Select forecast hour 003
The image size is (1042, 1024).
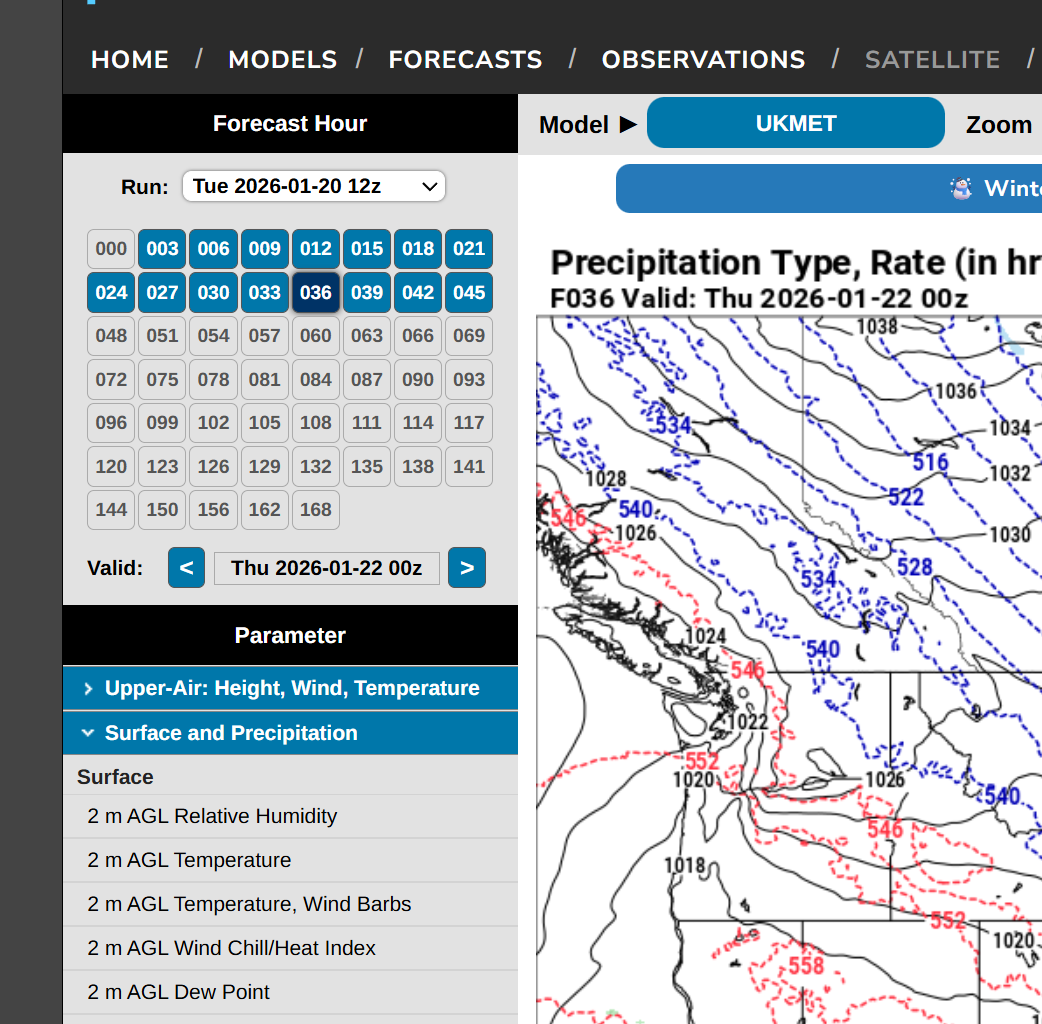[162, 249]
